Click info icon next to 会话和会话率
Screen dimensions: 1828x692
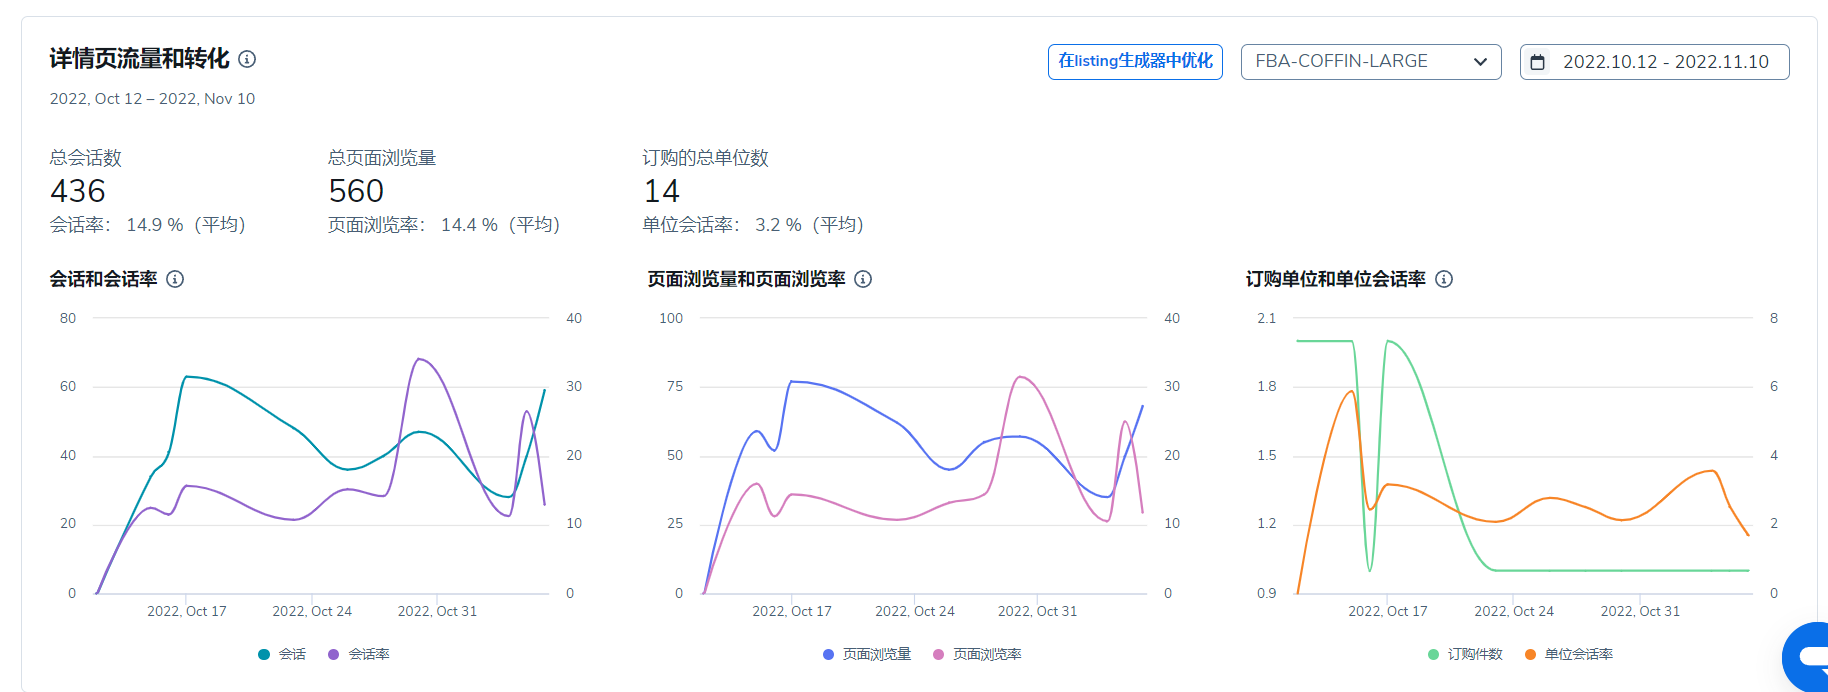(x=175, y=279)
